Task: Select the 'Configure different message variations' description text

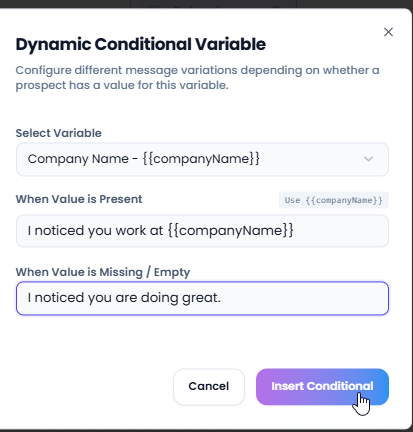Action: coord(197,78)
